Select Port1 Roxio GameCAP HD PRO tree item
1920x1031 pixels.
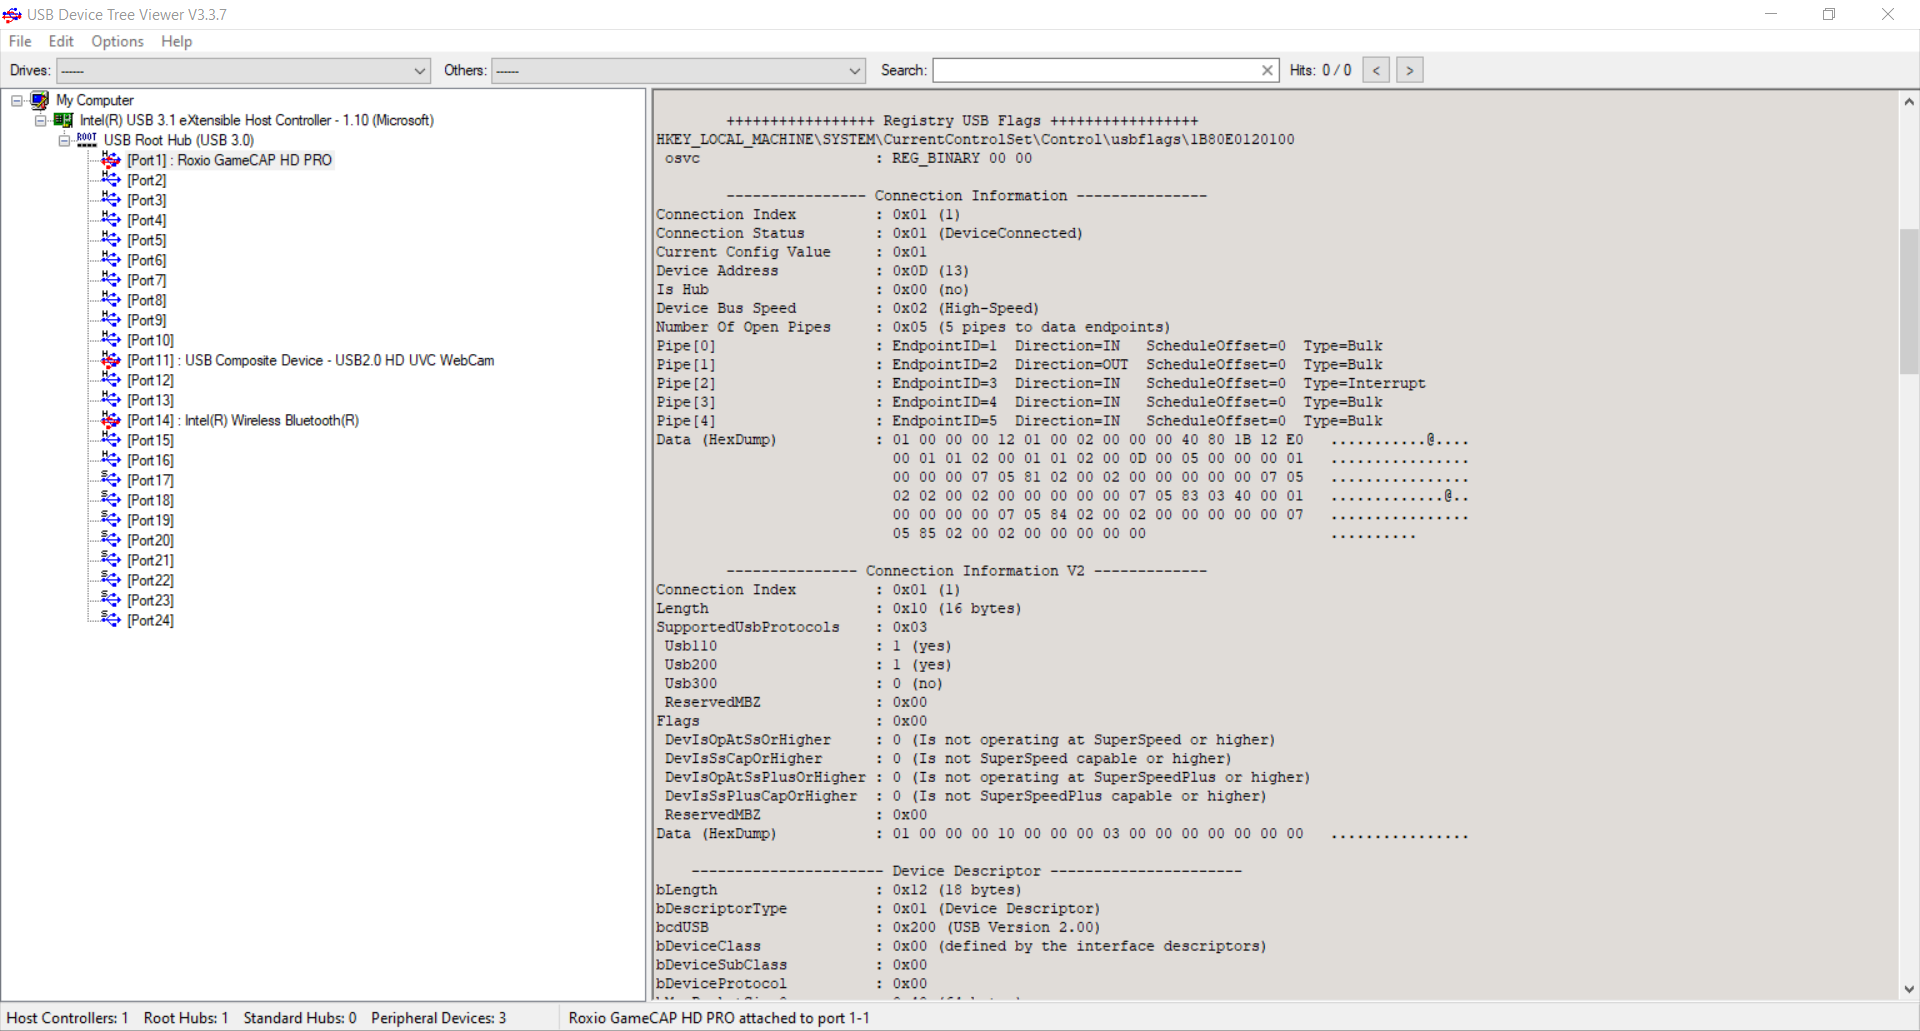(230, 160)
